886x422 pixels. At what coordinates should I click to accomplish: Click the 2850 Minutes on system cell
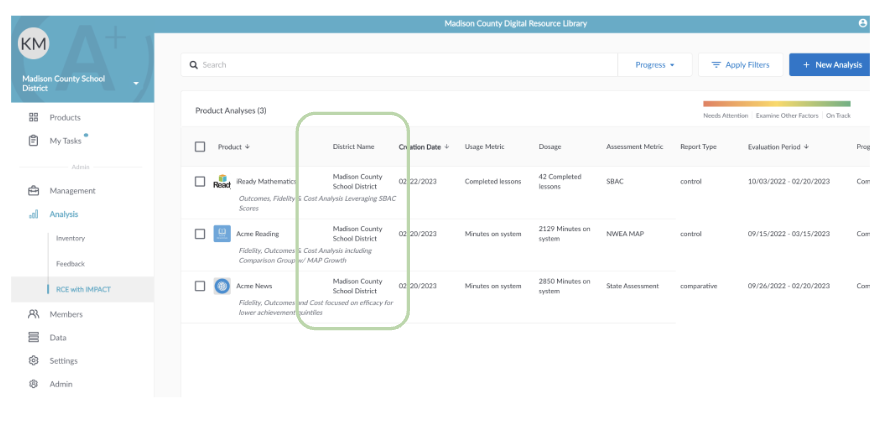point(564,286)
